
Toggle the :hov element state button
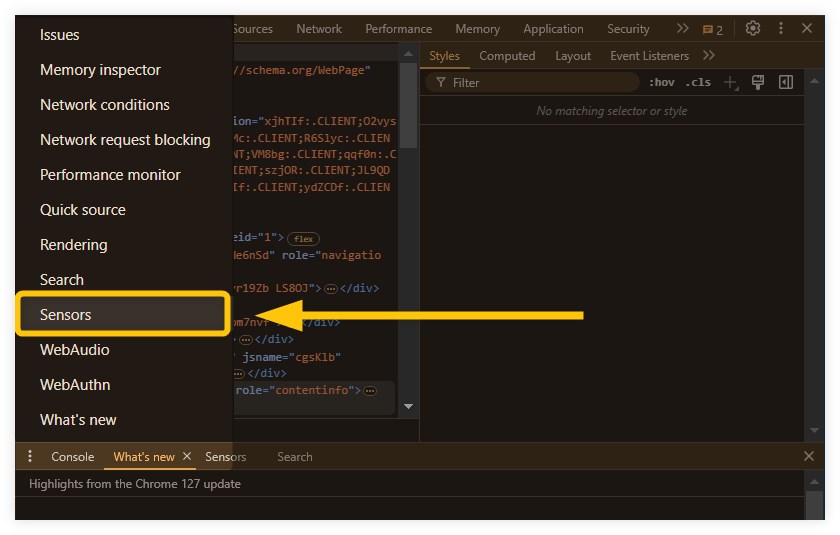(662, 82)
